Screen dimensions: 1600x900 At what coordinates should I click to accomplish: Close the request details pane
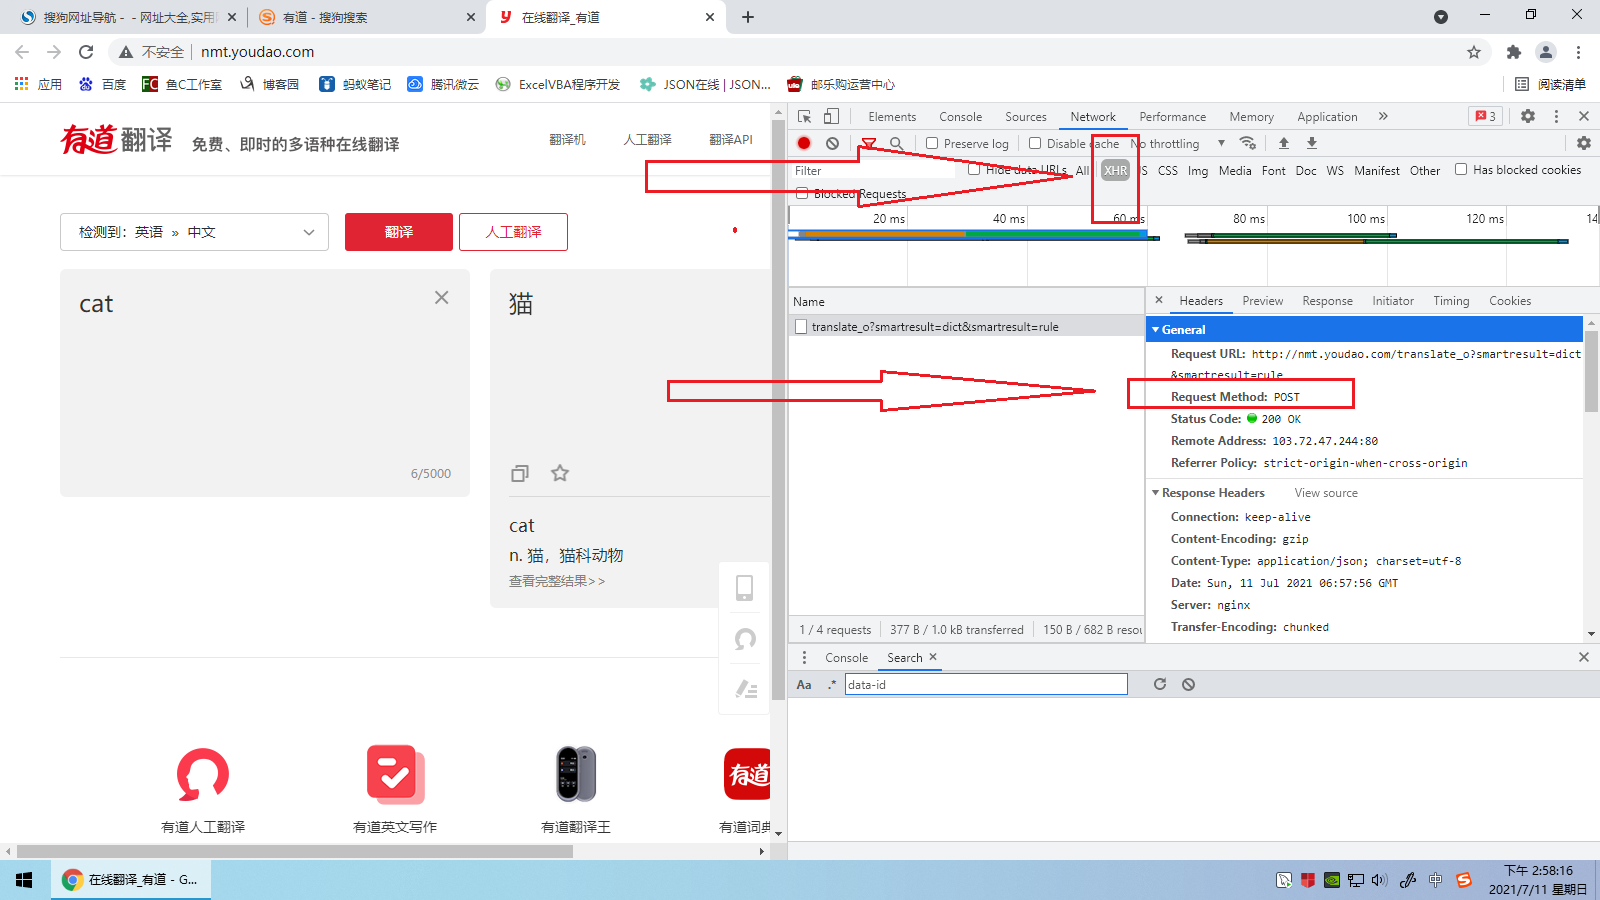(x=1159, y=300)
